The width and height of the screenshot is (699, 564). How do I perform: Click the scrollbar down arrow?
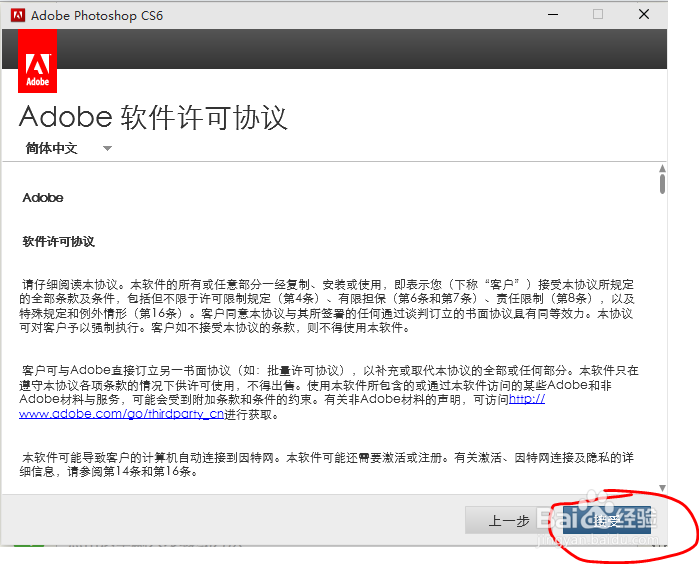(x=662, y=488)
